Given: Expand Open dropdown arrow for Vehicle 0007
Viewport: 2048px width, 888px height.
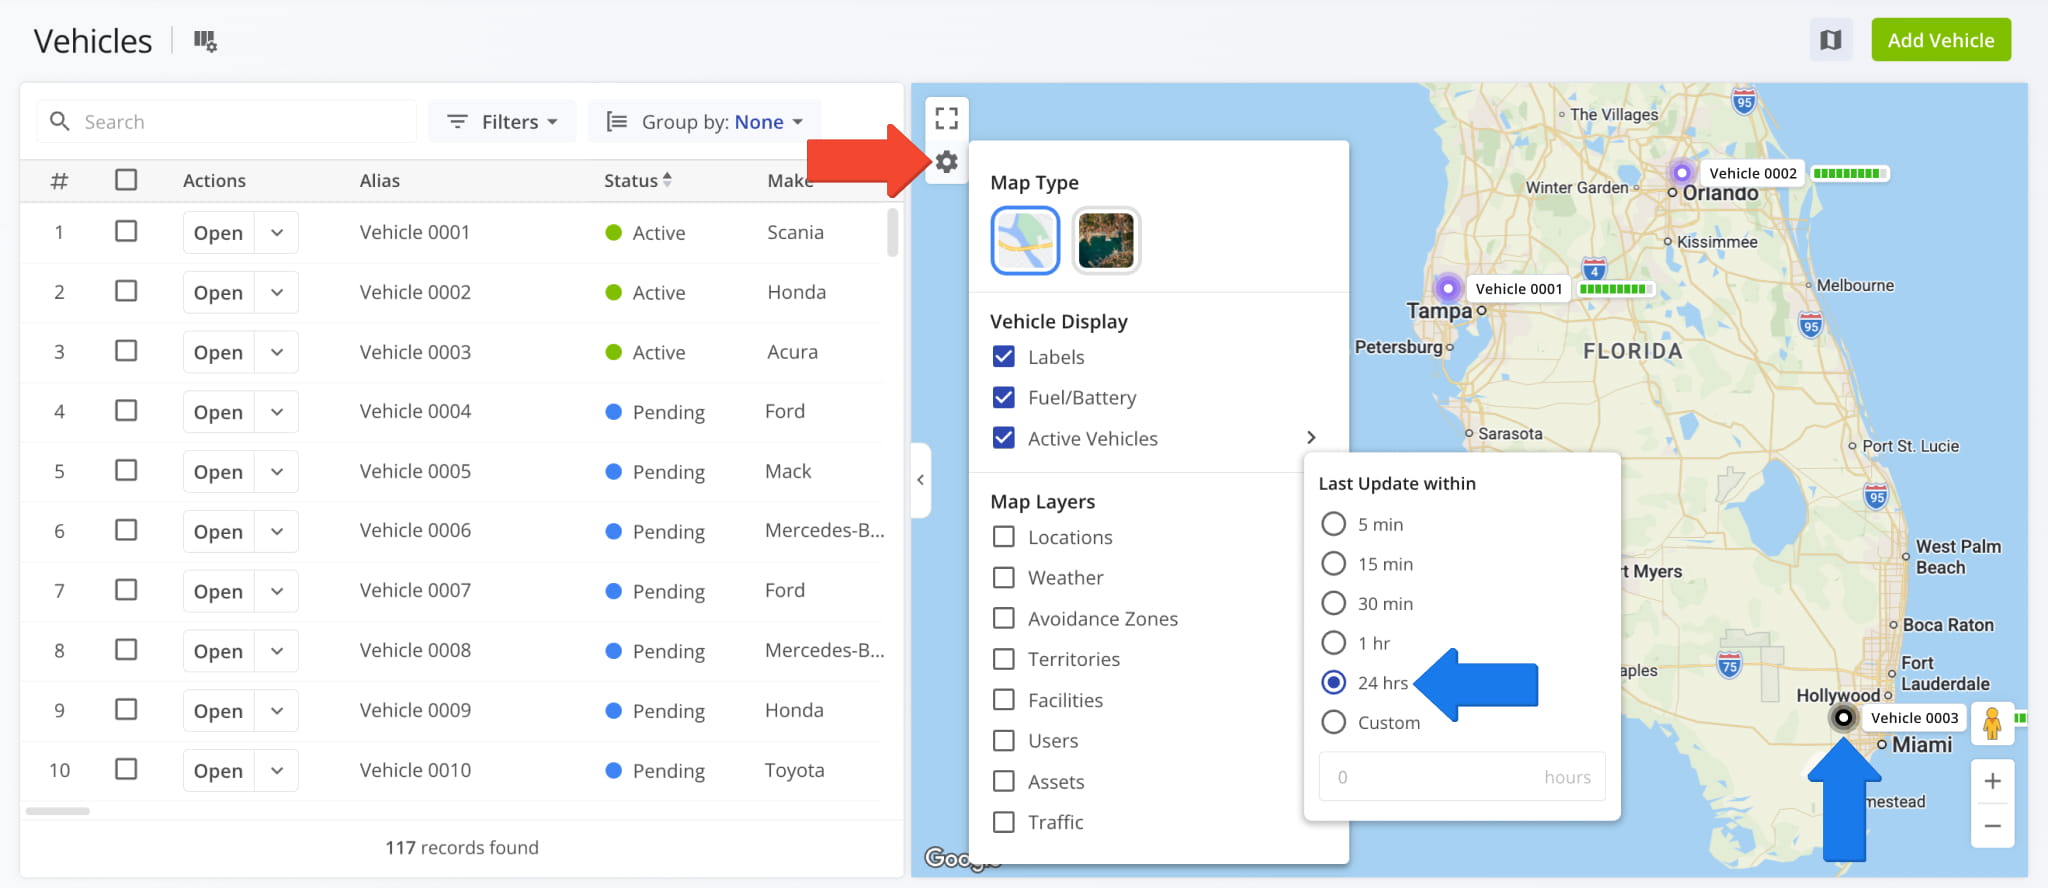Looking at the screenshot, I should [277, 591].
